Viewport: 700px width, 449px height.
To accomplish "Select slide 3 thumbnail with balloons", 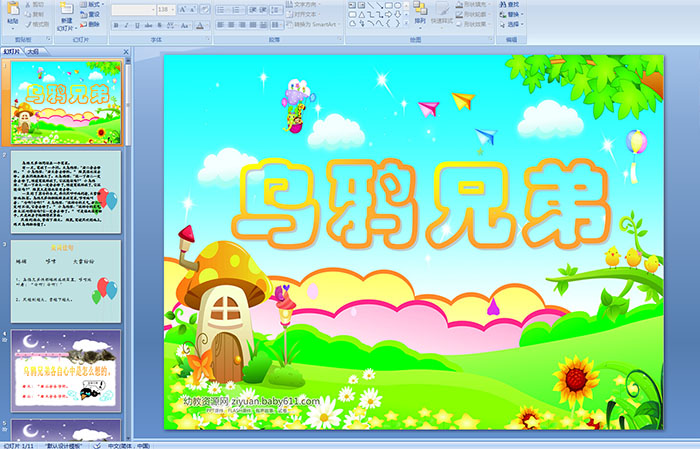I will pyautogui.click(x=66, y=282).
